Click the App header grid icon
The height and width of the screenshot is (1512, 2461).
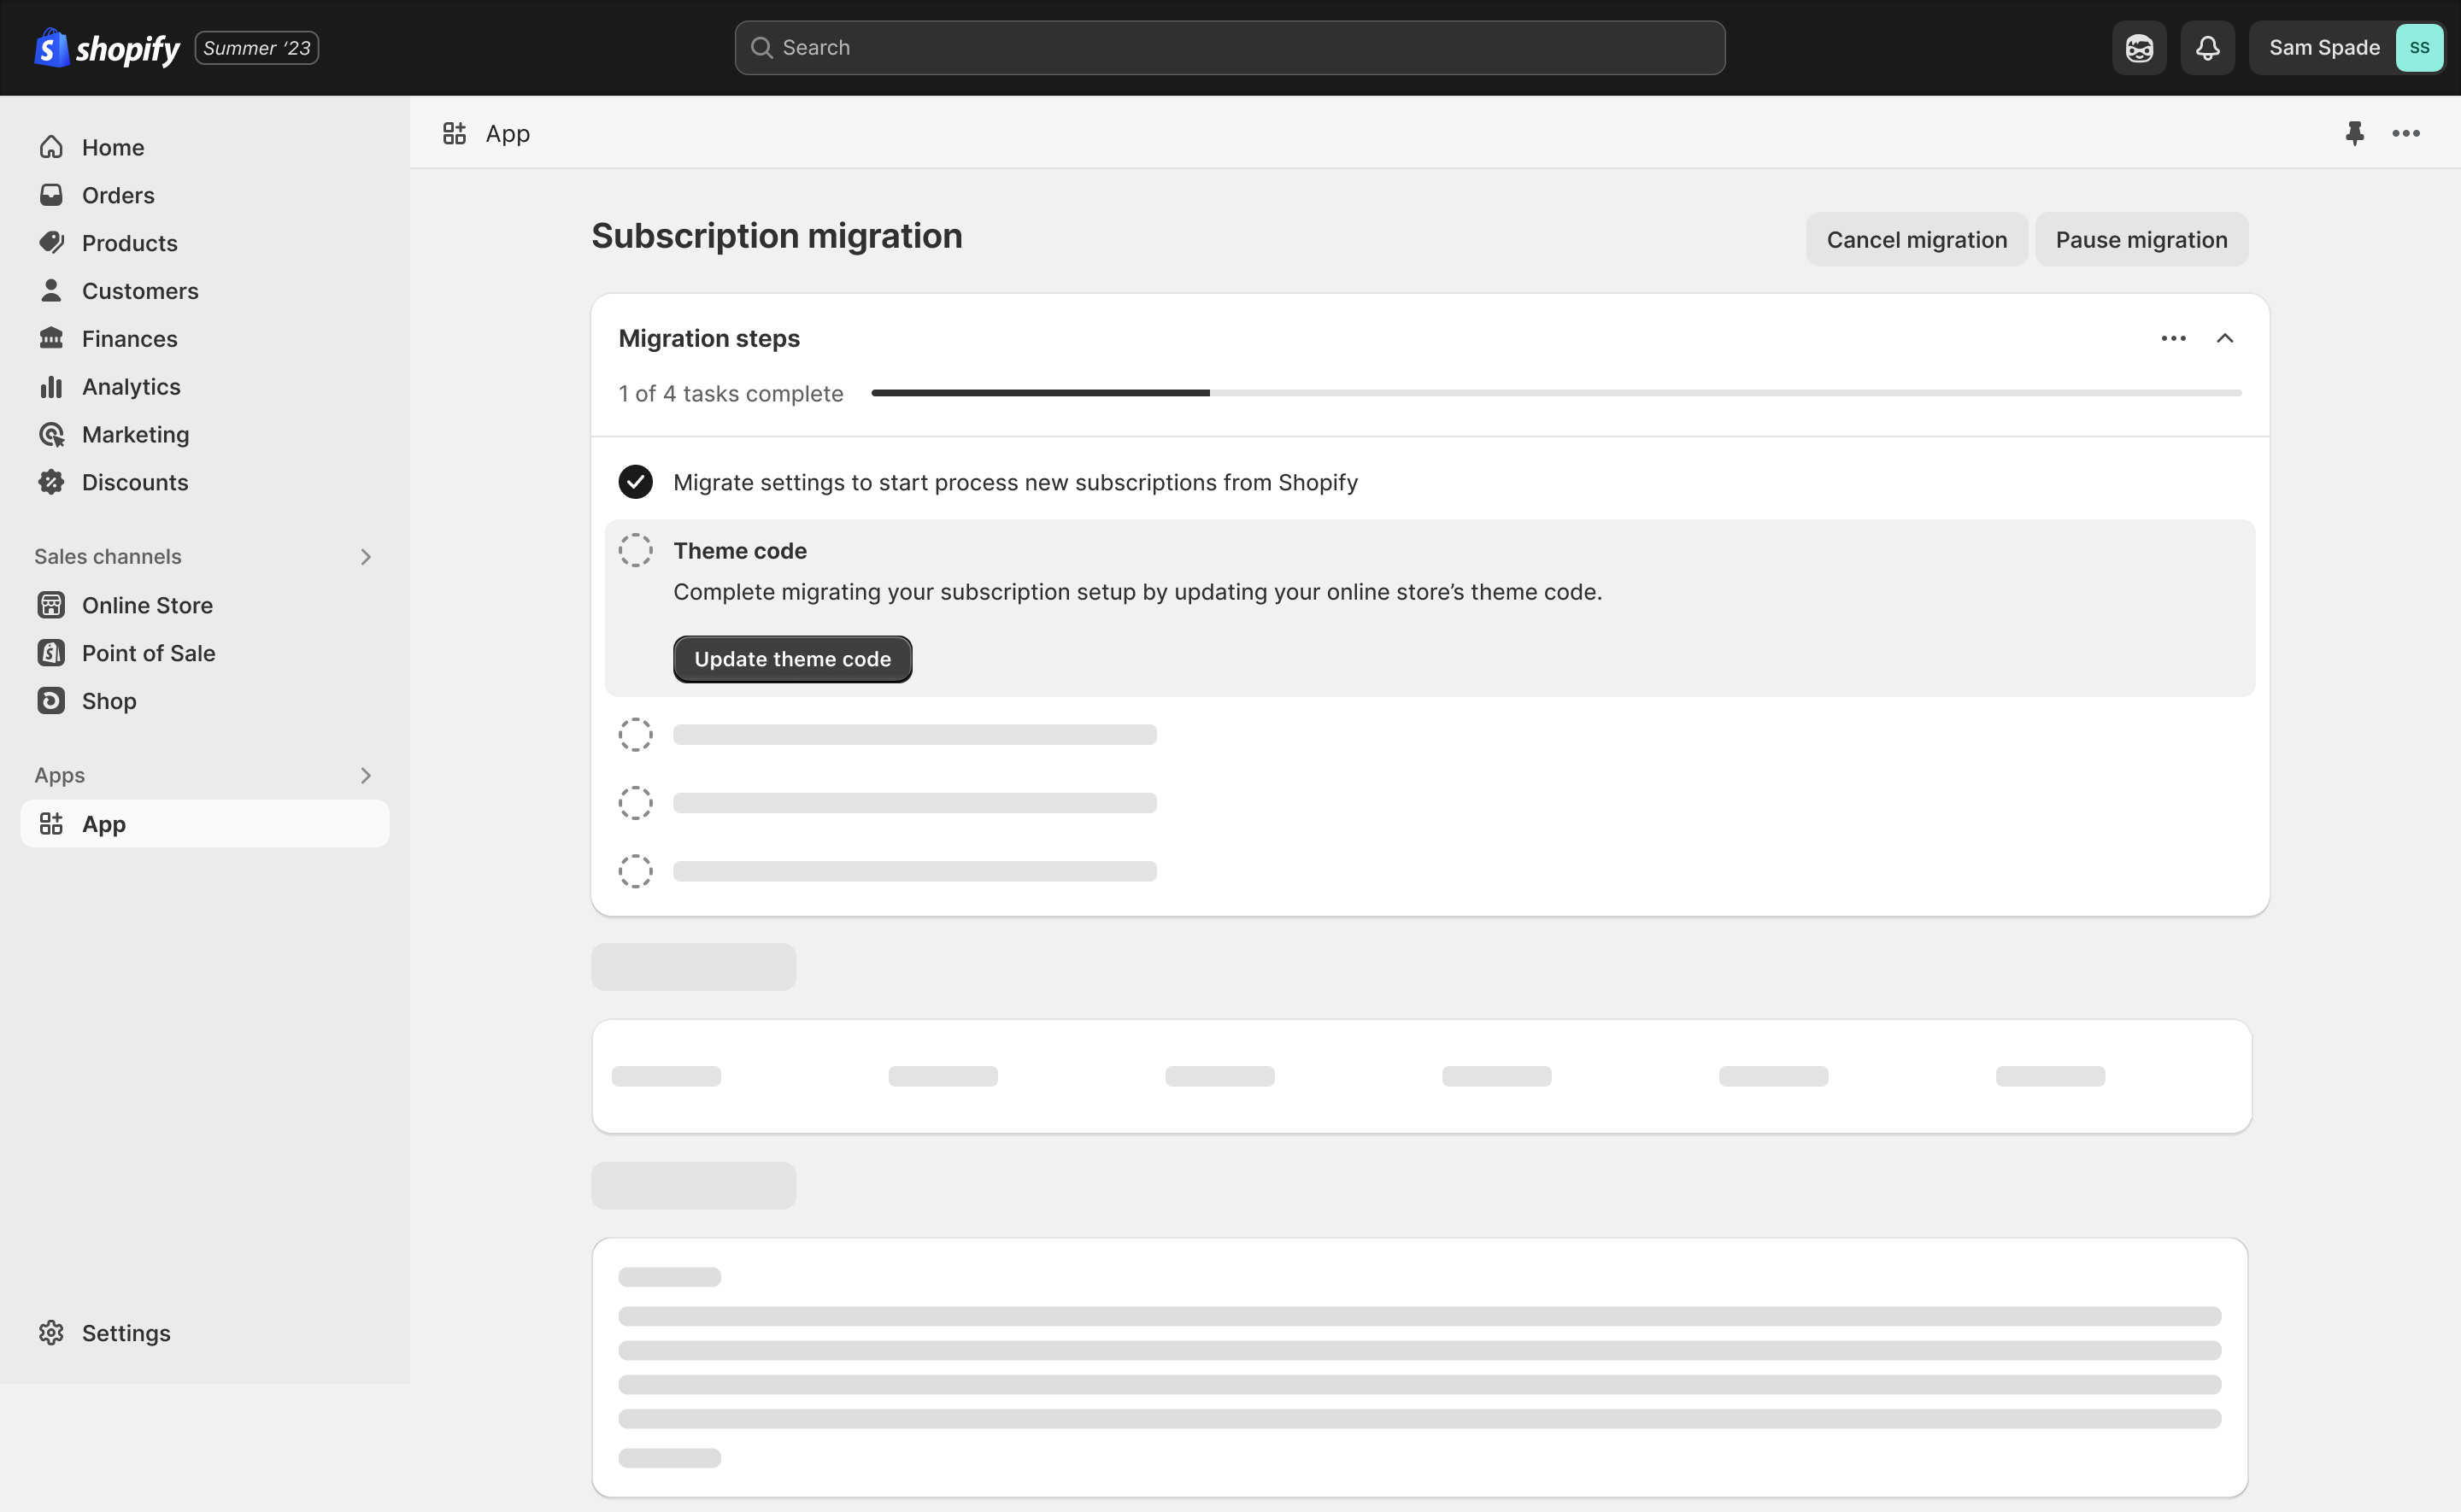(x=455, y=134)
